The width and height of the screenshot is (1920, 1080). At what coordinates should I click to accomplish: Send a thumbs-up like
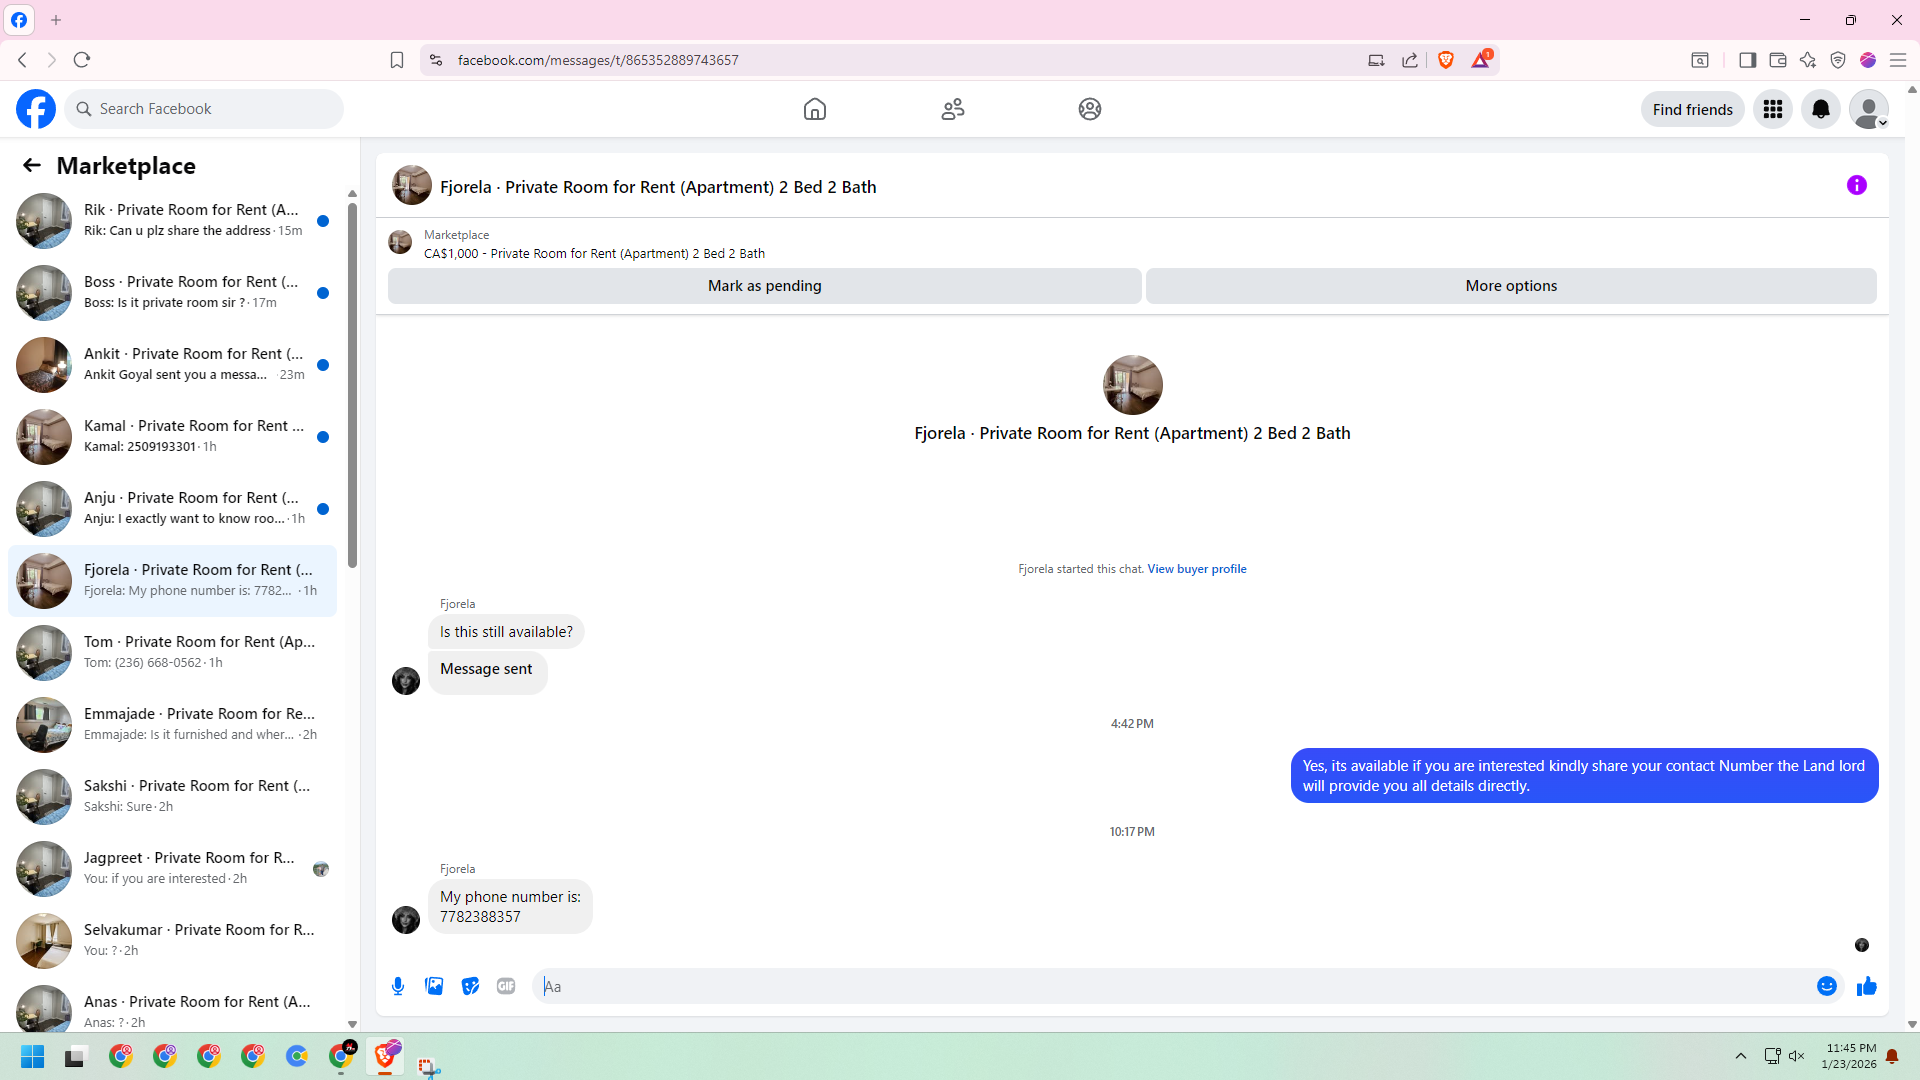click(1866, 986)
